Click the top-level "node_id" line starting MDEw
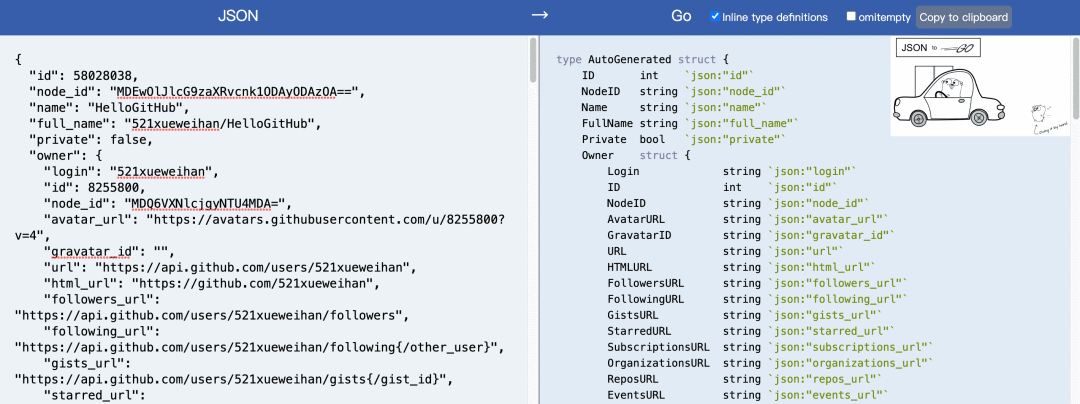Screen dimensions: 1080x404 pos(196,91)
